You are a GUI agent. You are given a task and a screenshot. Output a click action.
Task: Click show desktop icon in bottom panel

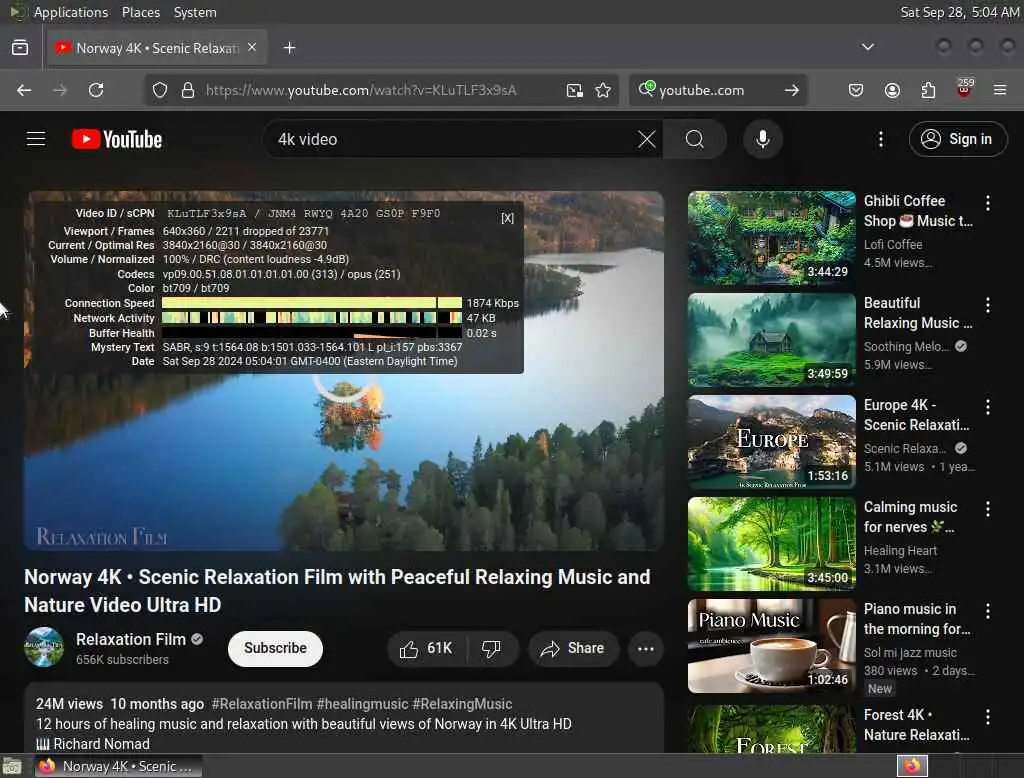point(12,766)
